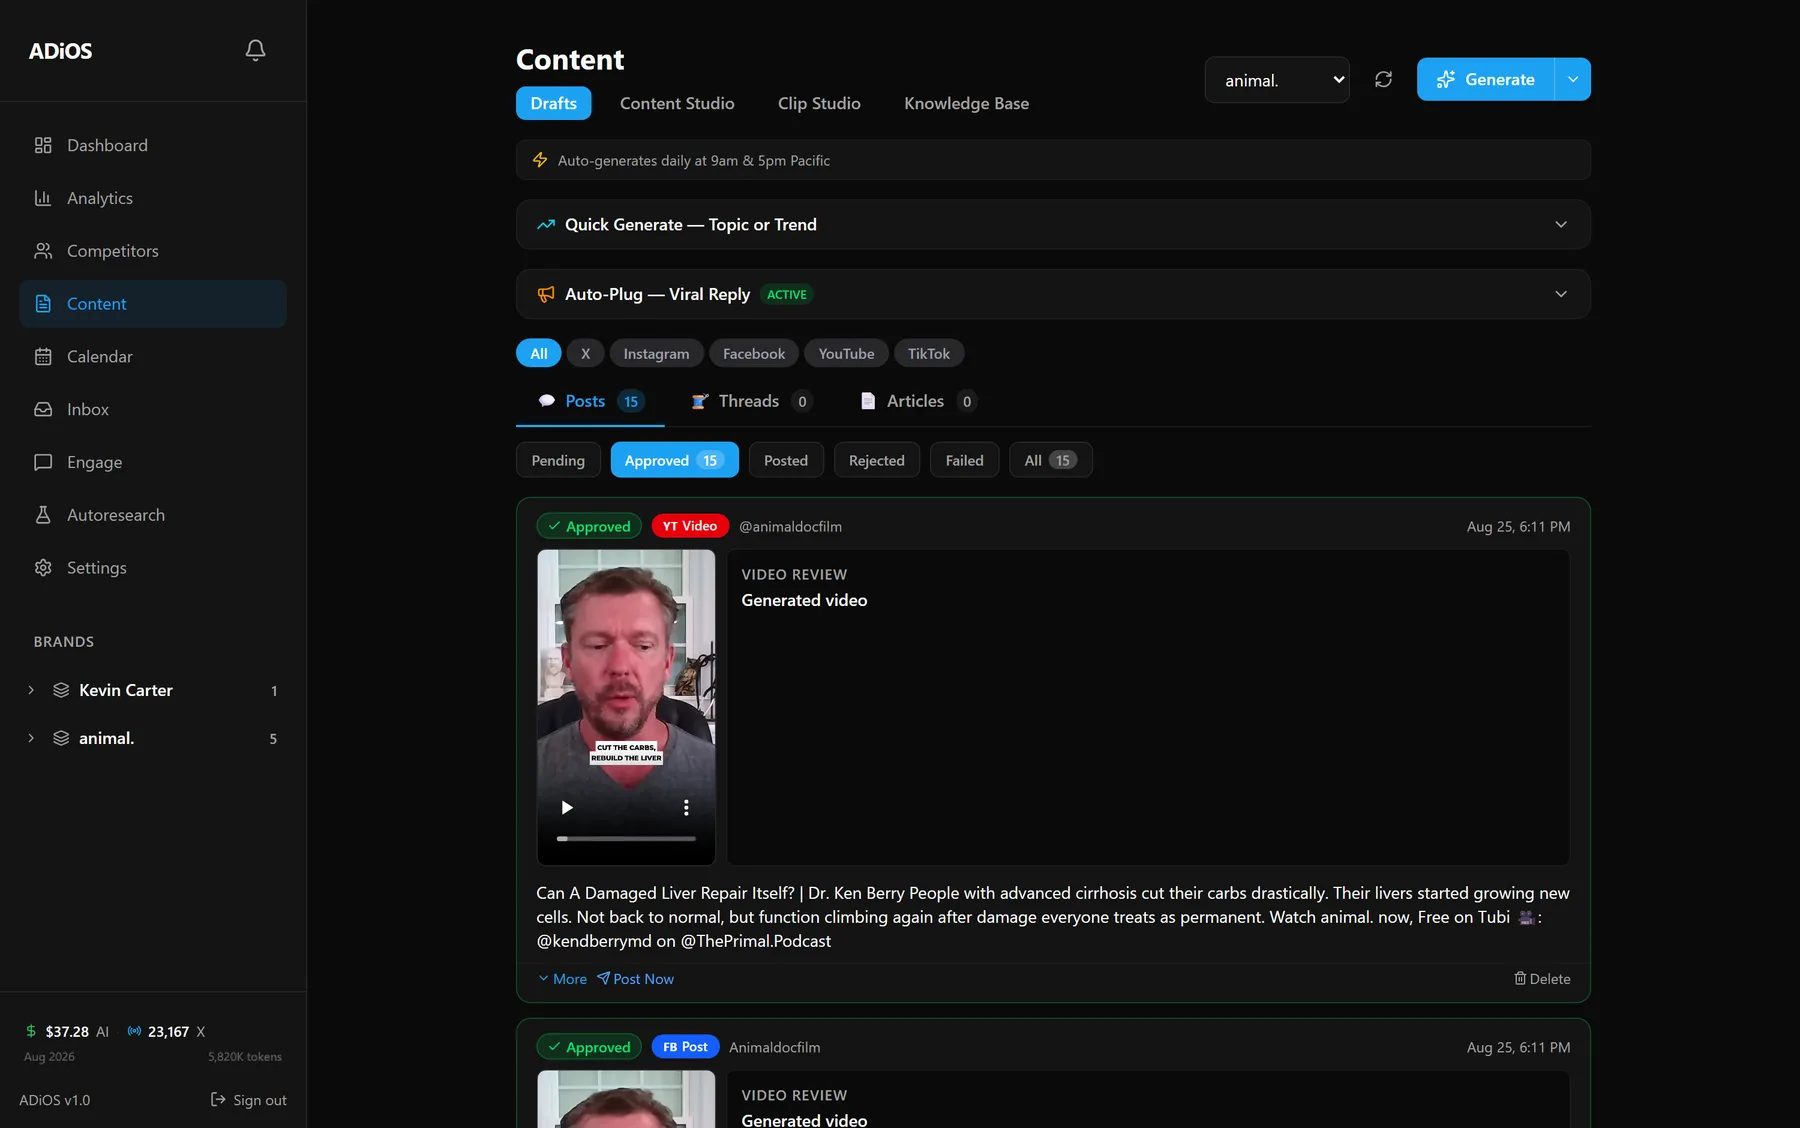Viewport: 1800px width, 1128px height.
Task: Play the liver video preview
Action: click(567, 807)
